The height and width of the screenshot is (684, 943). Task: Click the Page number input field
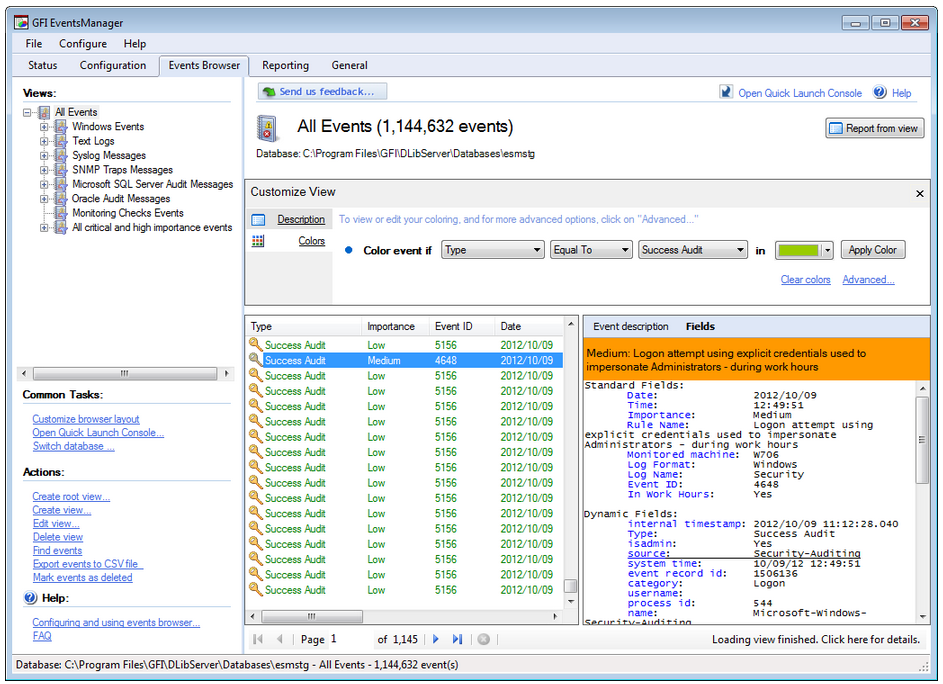pyautogui.click(x=351, y=639)
